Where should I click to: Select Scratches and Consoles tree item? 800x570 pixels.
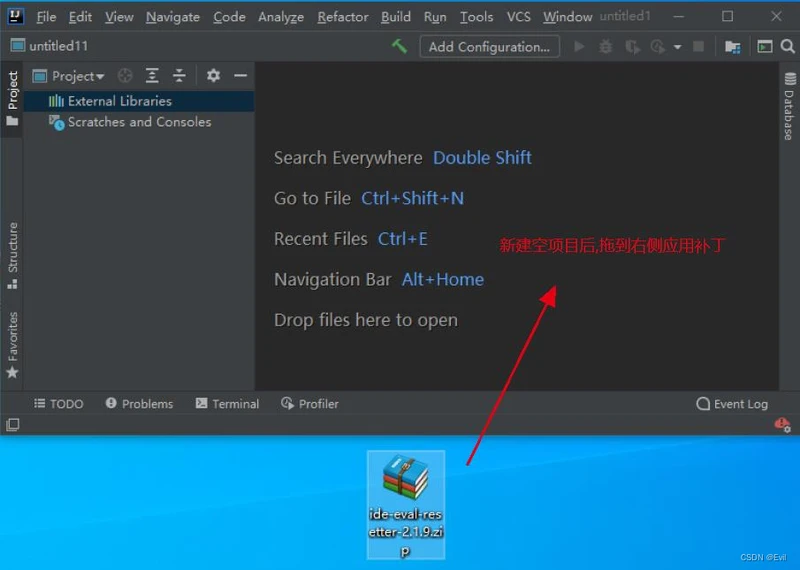click(139, 122)
